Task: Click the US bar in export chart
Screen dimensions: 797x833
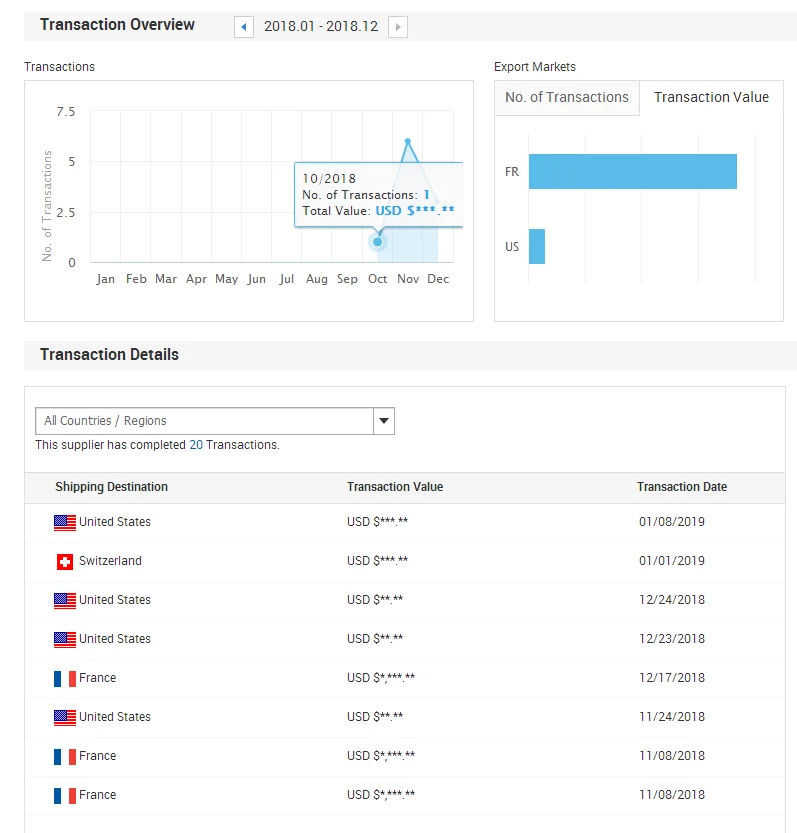Action: [537, 246]
